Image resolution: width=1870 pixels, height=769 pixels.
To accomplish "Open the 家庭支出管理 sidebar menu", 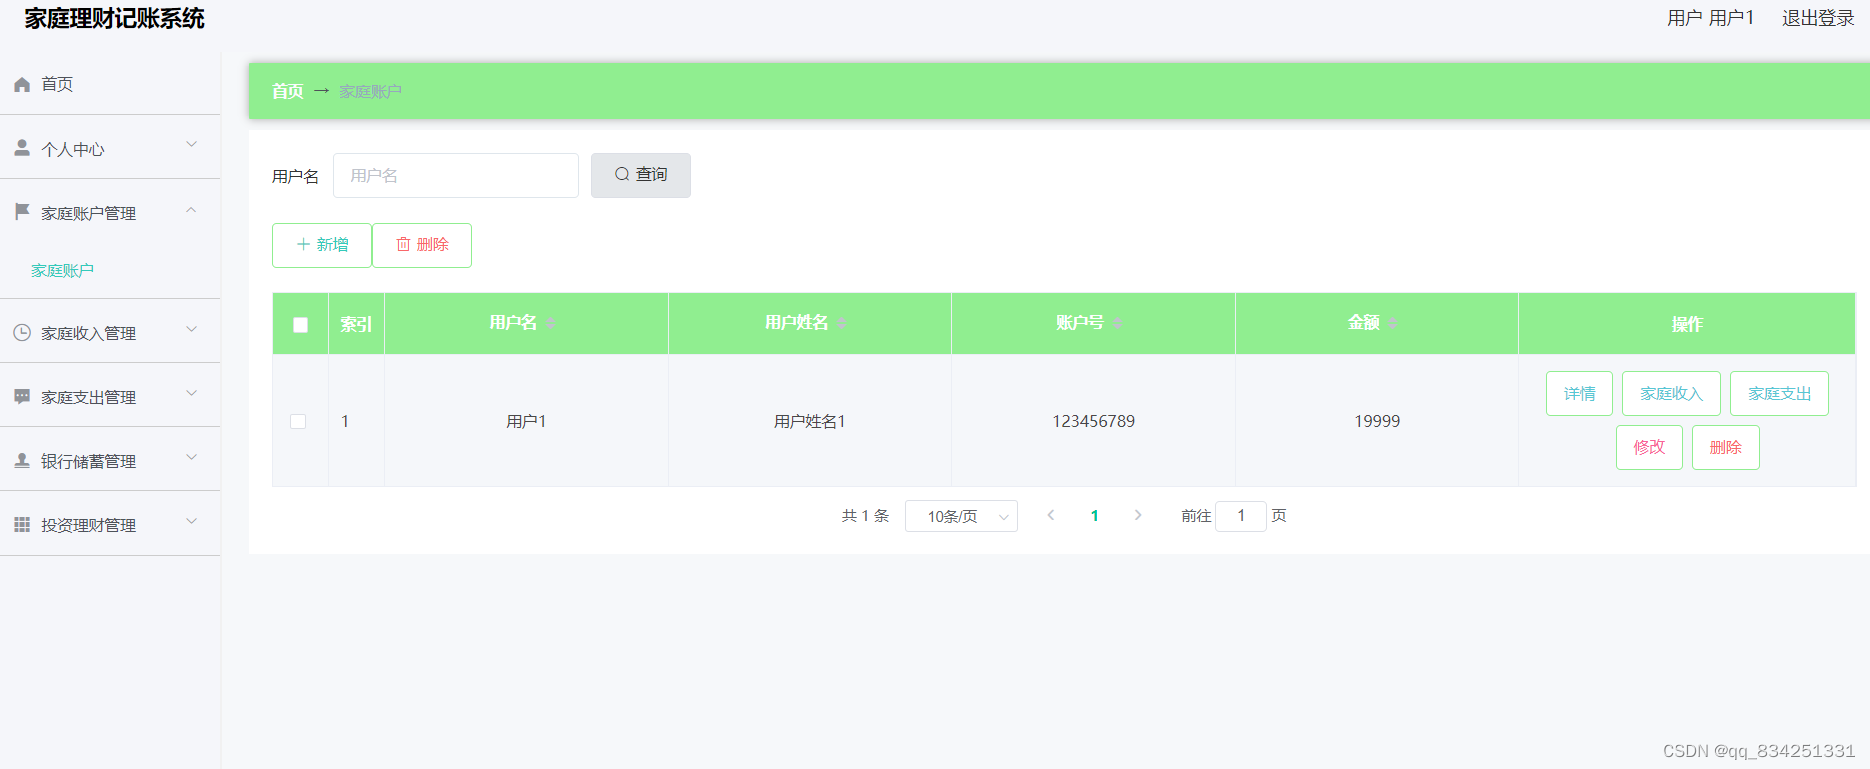I will (x=110, y=396).
